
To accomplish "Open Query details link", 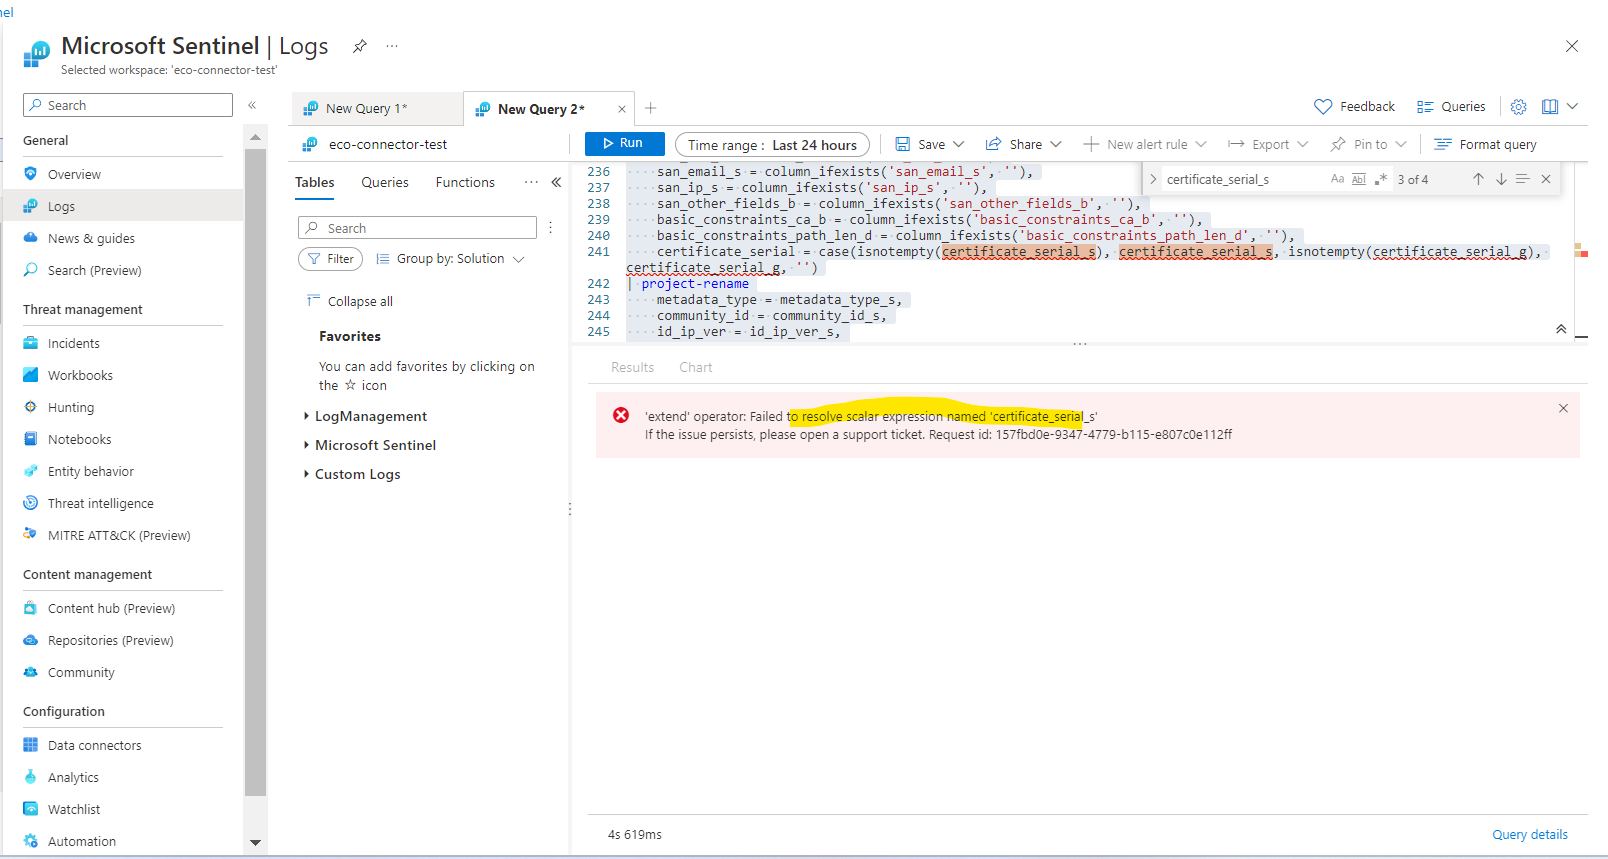I will point(1530,834).
